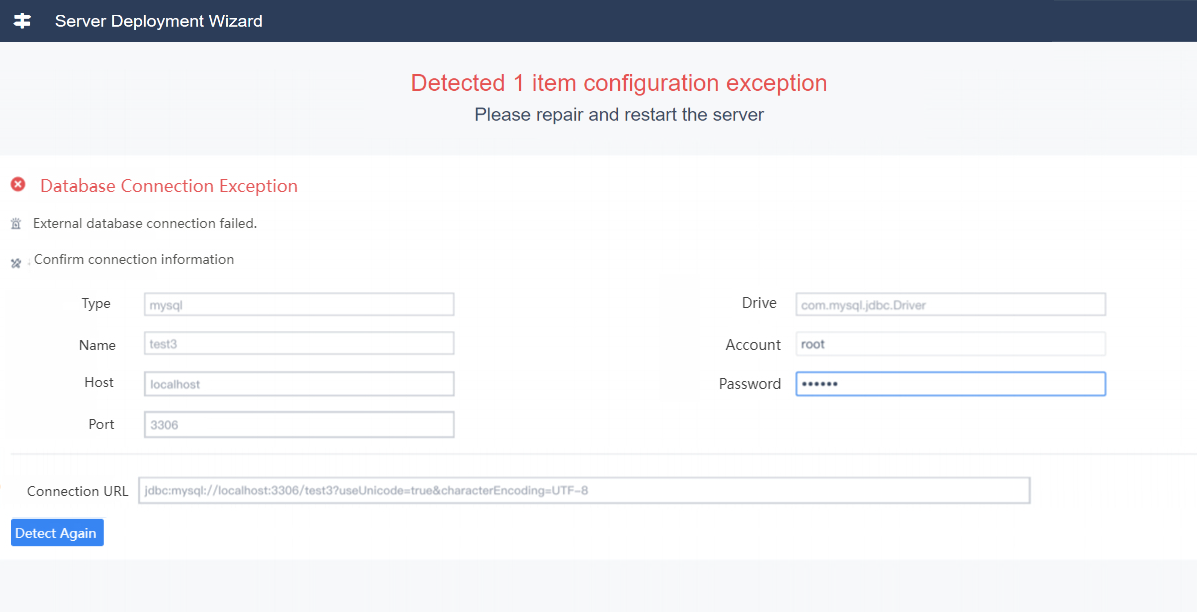1197x612 pixels.
Task: Click the signpost logo icon in header
Action: pyautogui.click(x=23, y=21)
